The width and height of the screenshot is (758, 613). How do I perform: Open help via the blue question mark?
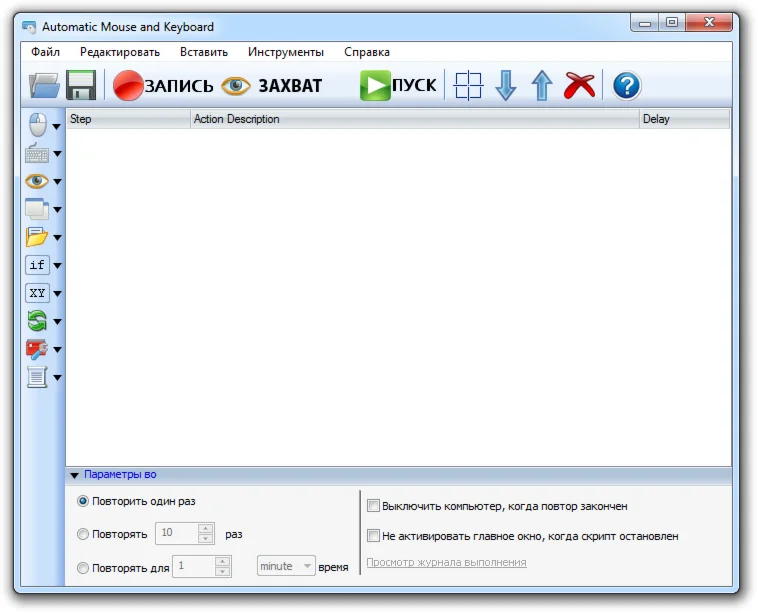point(627,86)
